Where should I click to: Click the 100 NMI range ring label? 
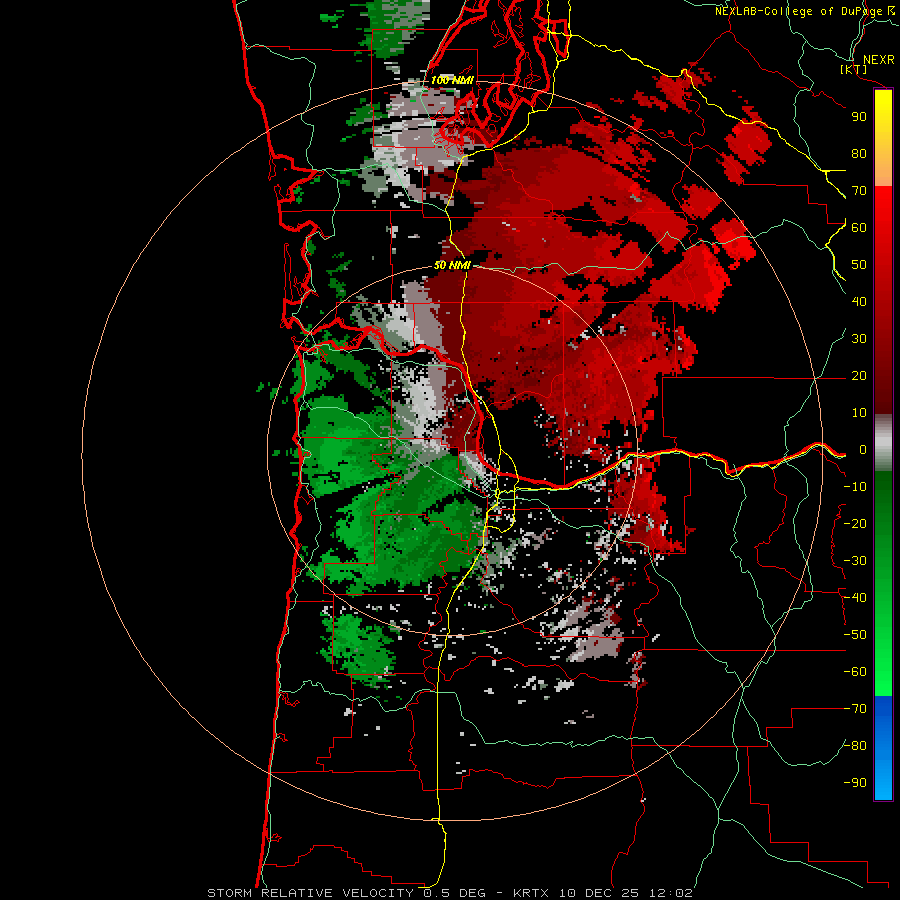[452, 80]
